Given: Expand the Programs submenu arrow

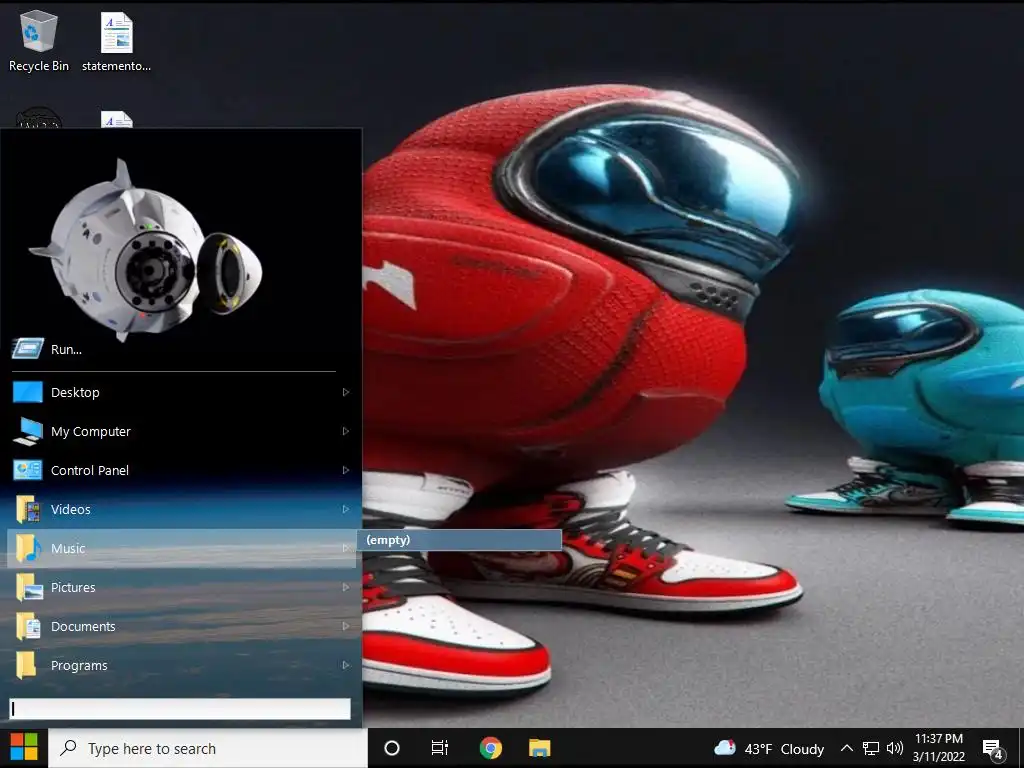Looking at the screenshot, I should point(345,665).
